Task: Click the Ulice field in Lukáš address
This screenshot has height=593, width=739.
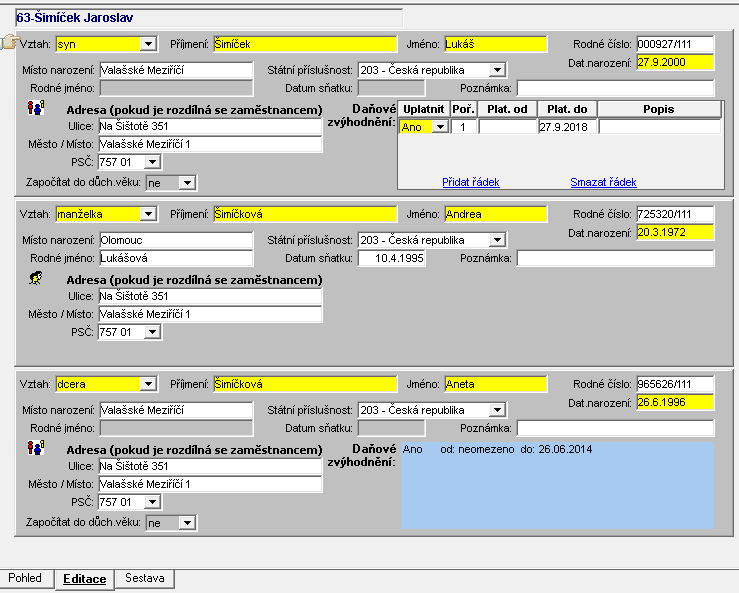Action: [x=210, y=126]
